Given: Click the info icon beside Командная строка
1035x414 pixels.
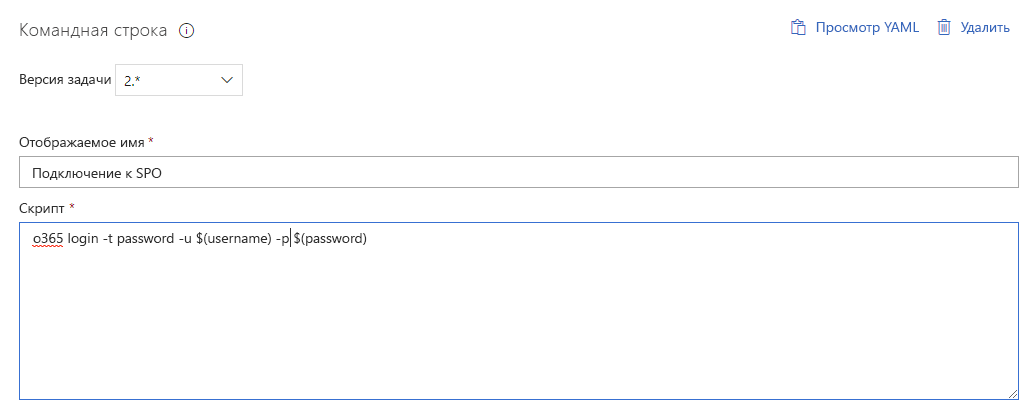Looking at the screenshot, I should click(x=187, y=31).
